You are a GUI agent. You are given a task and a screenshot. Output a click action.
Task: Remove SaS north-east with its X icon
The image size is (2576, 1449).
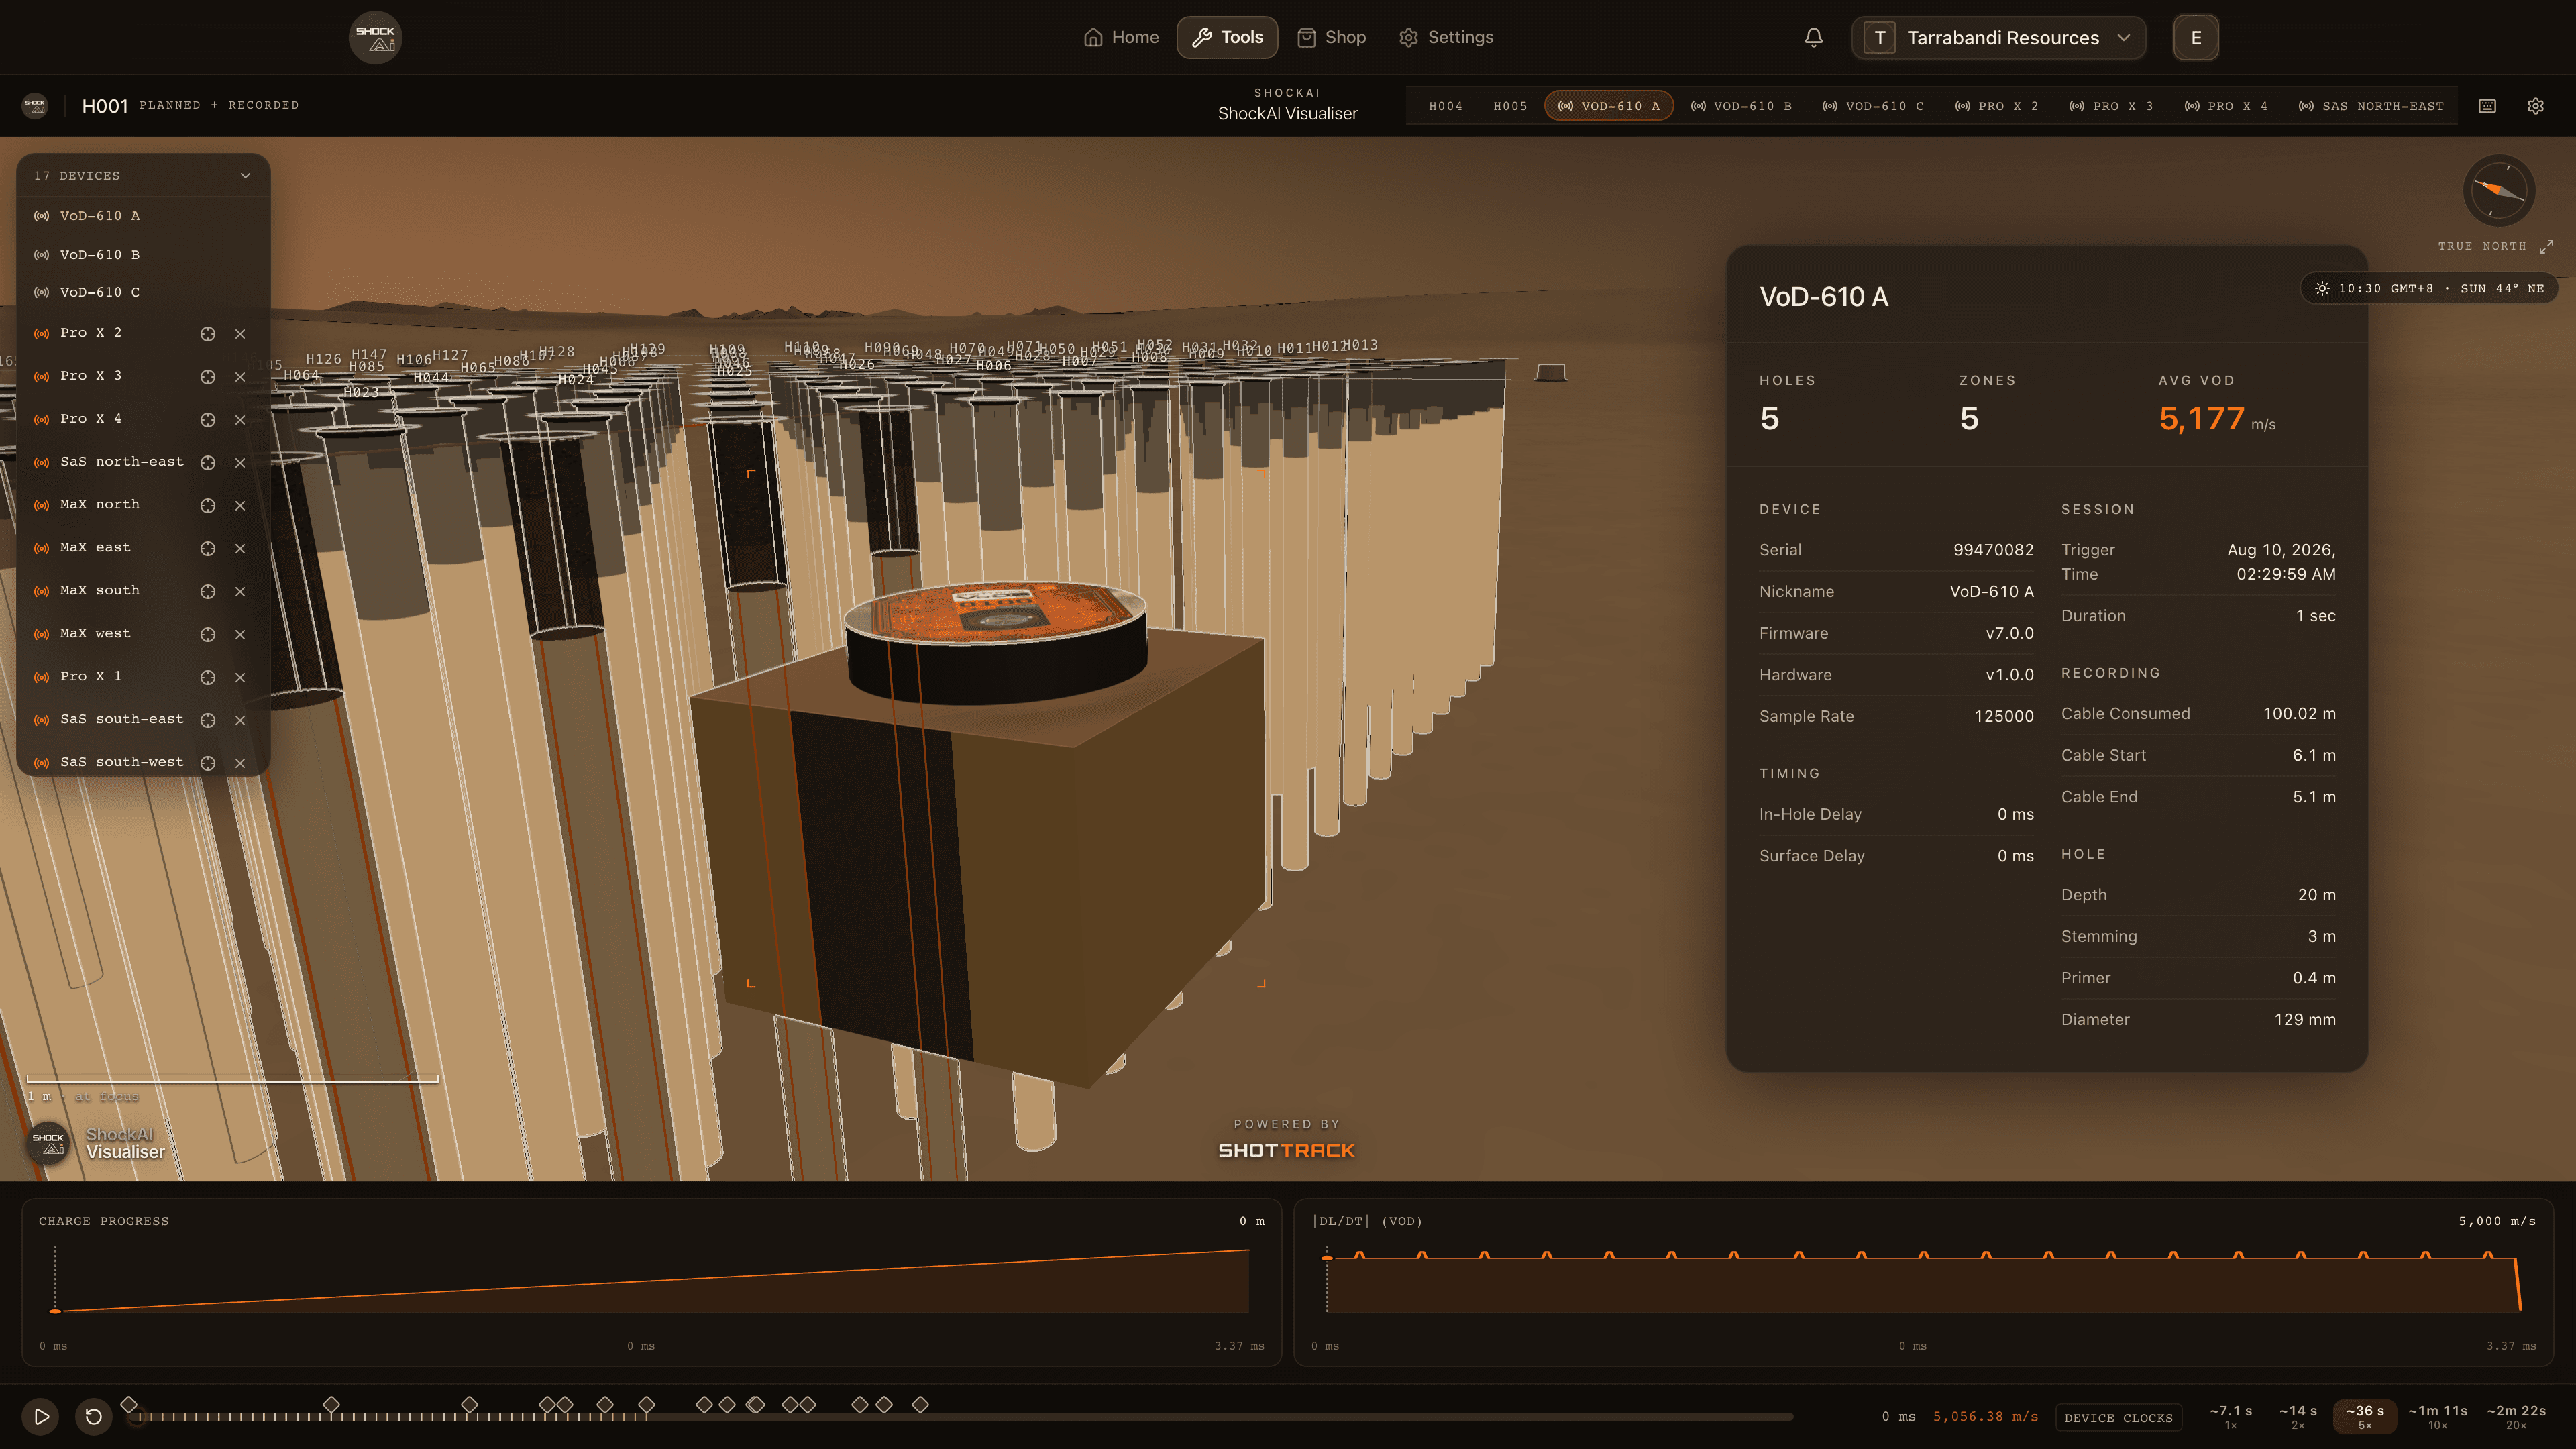(240, 462)
